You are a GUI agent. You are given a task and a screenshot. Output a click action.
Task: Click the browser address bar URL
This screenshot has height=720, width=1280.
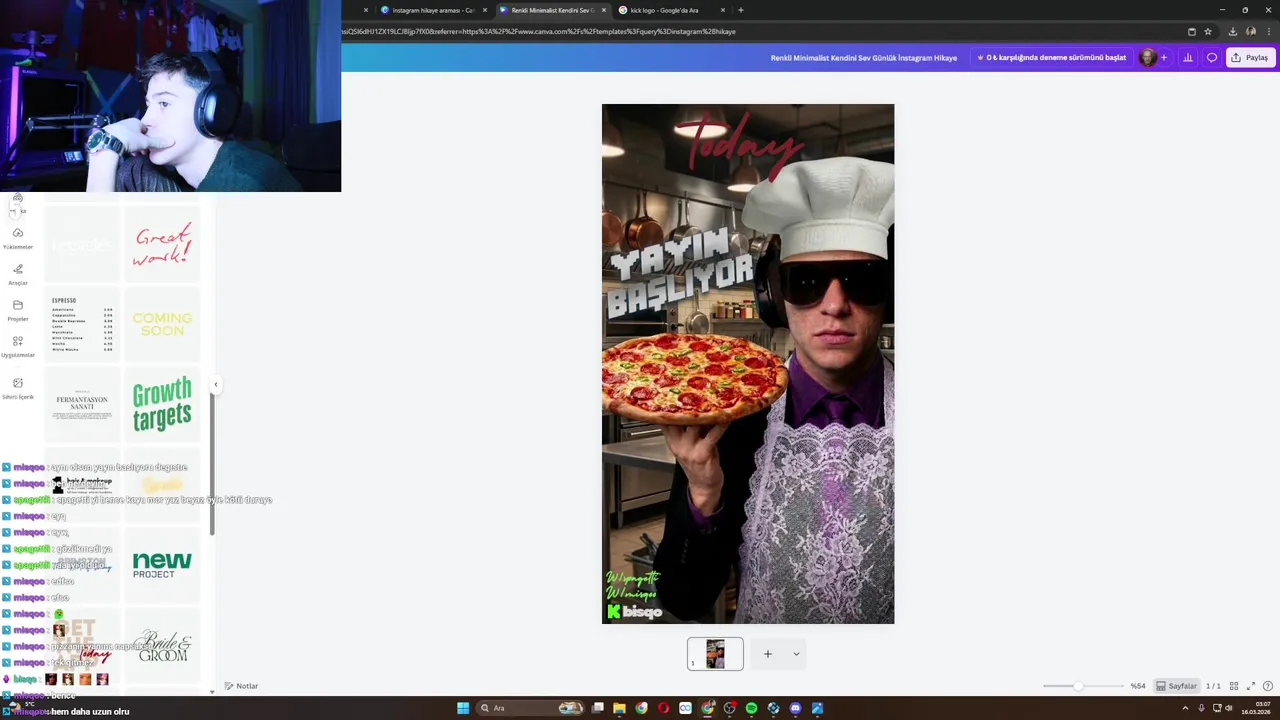click(x=540, y=31)
